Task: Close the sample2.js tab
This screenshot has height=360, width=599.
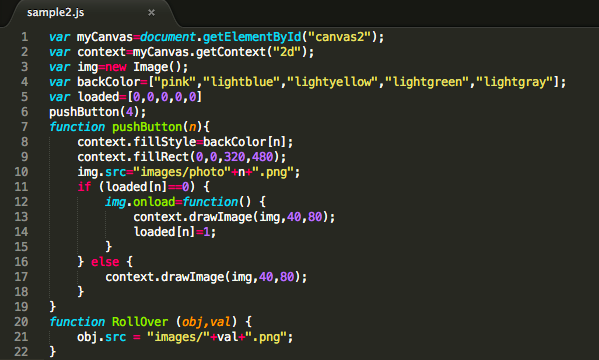Action: [151, 13]
